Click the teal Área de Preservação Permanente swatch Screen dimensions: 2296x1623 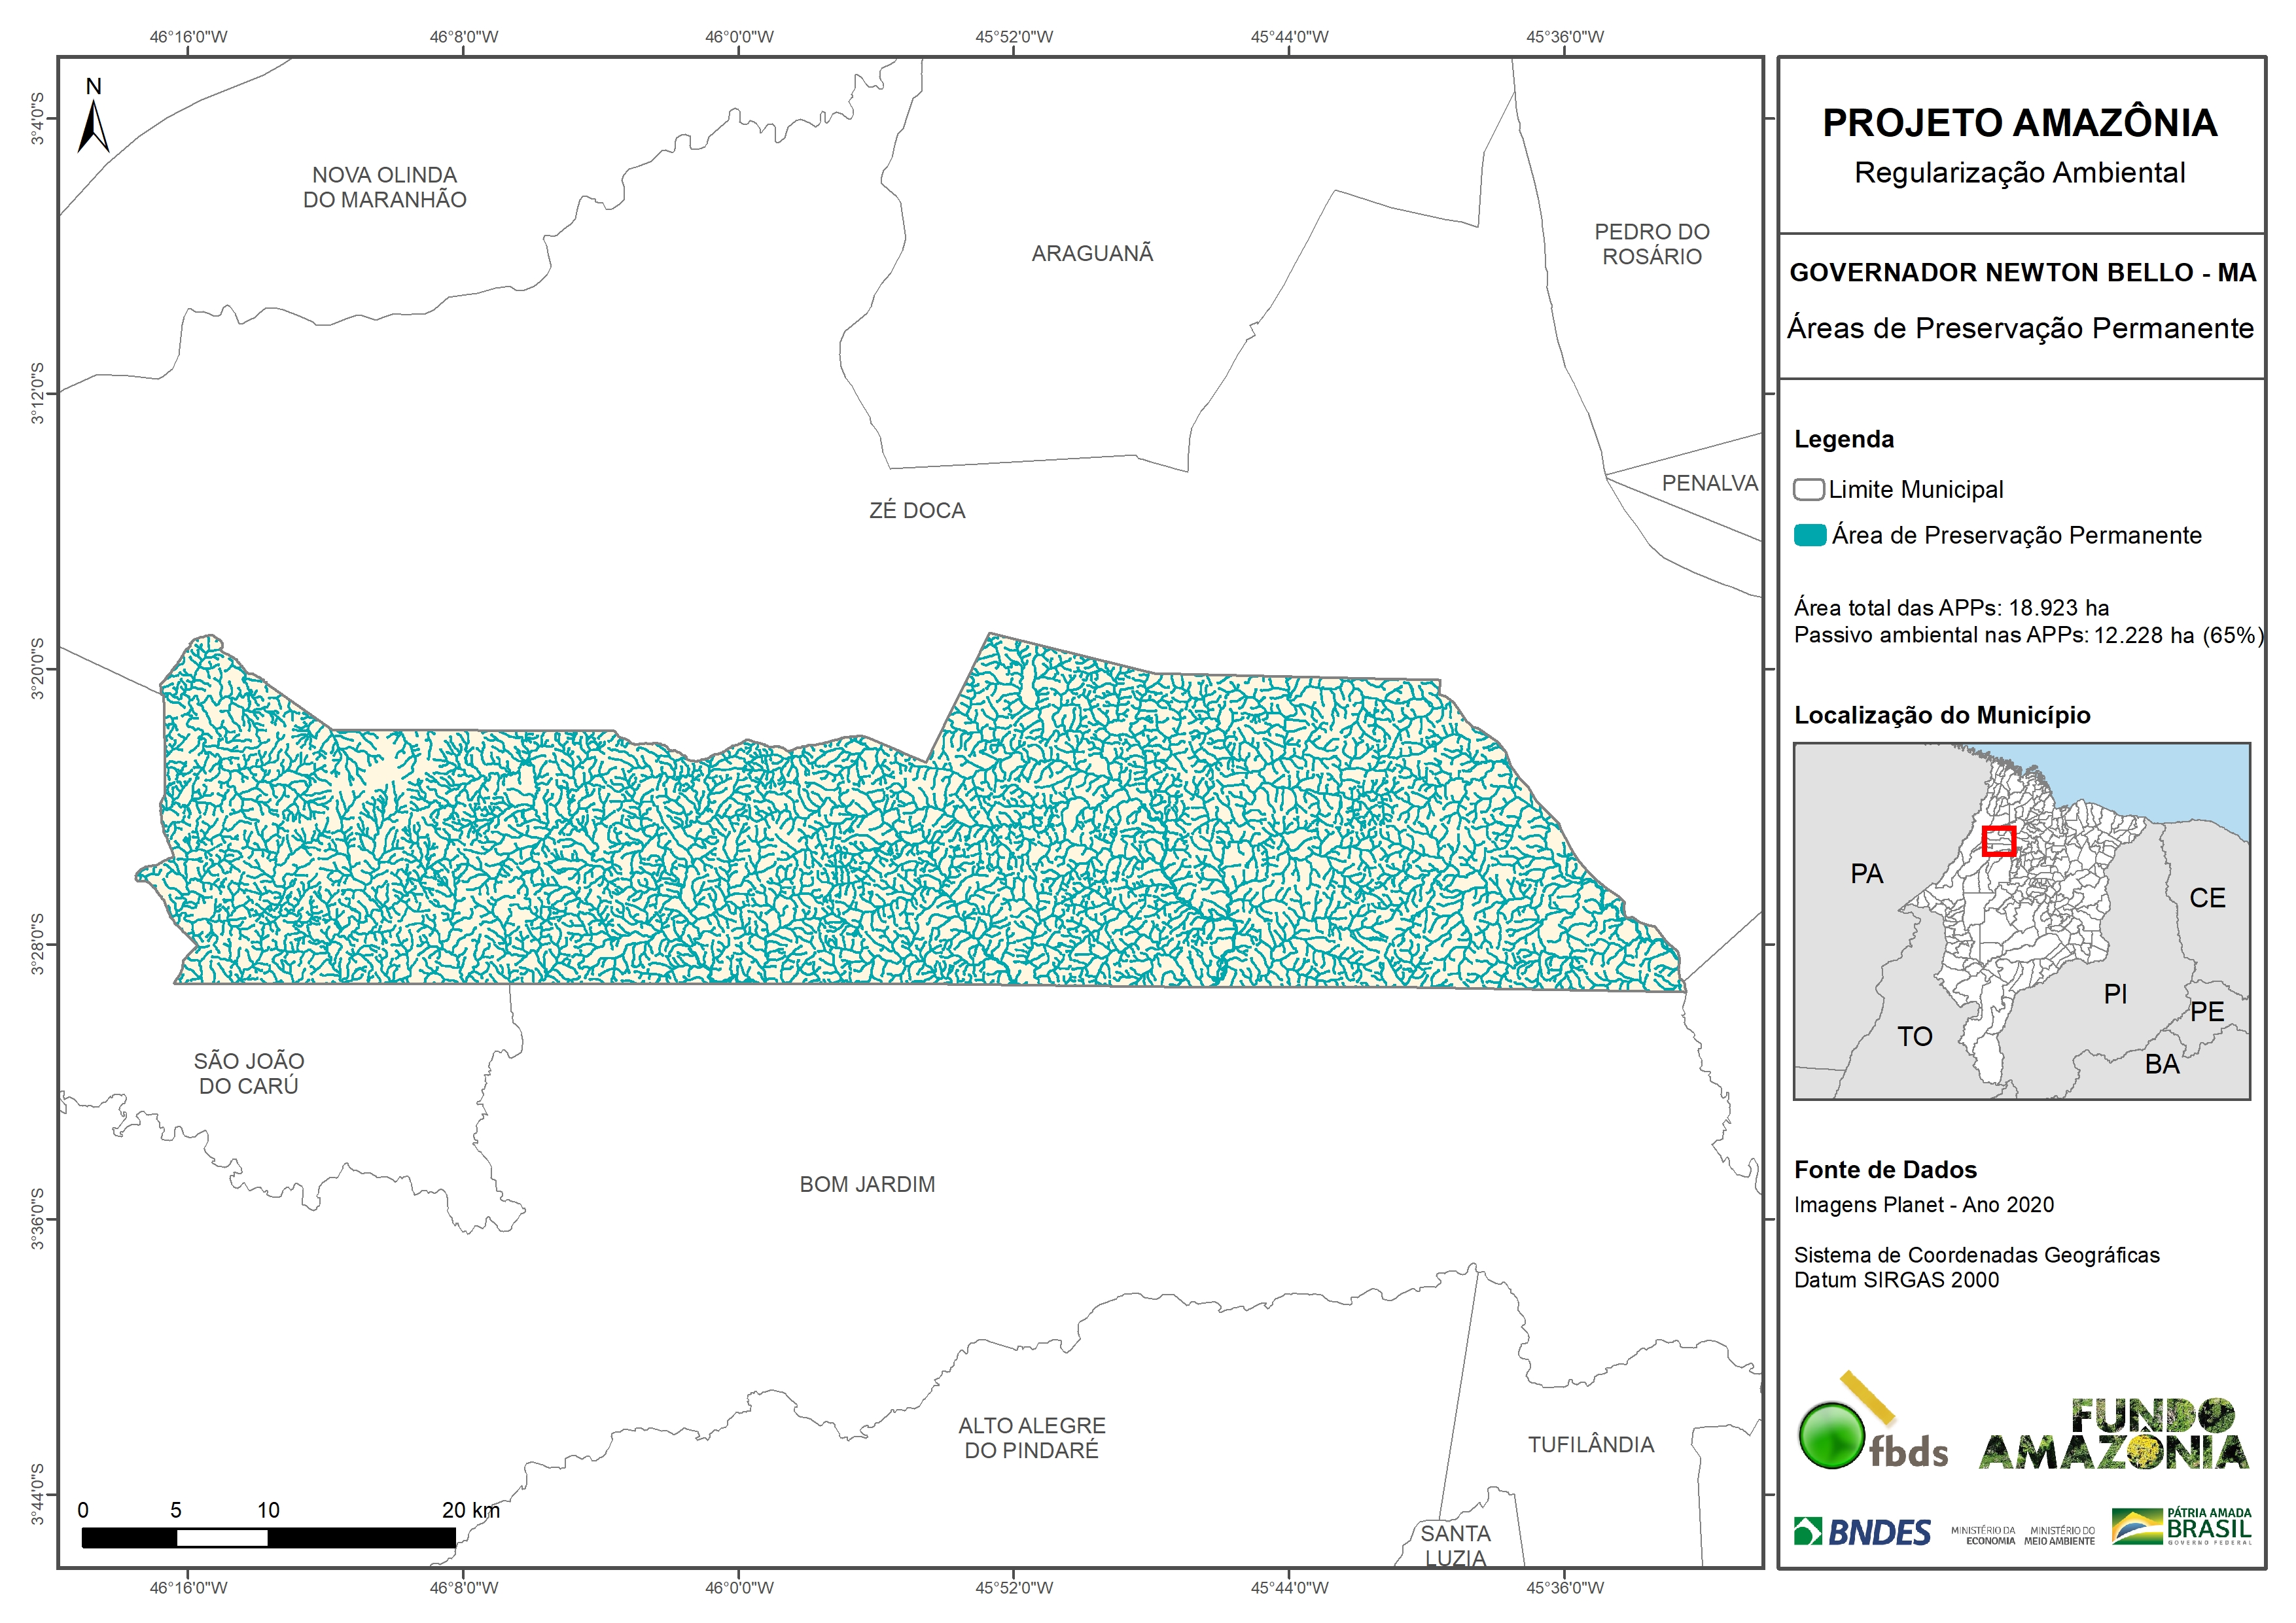coord(1809,535)
